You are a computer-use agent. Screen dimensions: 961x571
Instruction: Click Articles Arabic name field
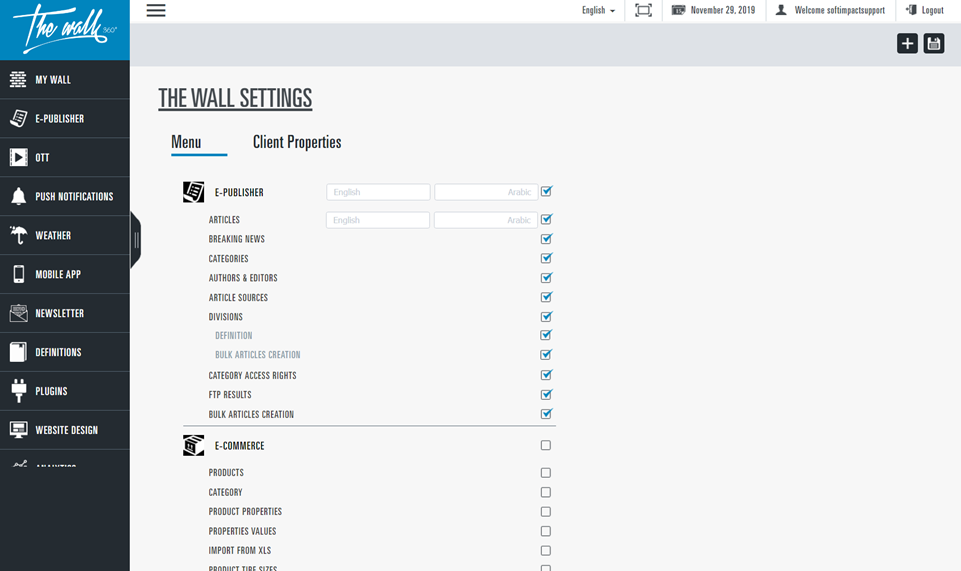pyautogui.click(x=485, y=220)
